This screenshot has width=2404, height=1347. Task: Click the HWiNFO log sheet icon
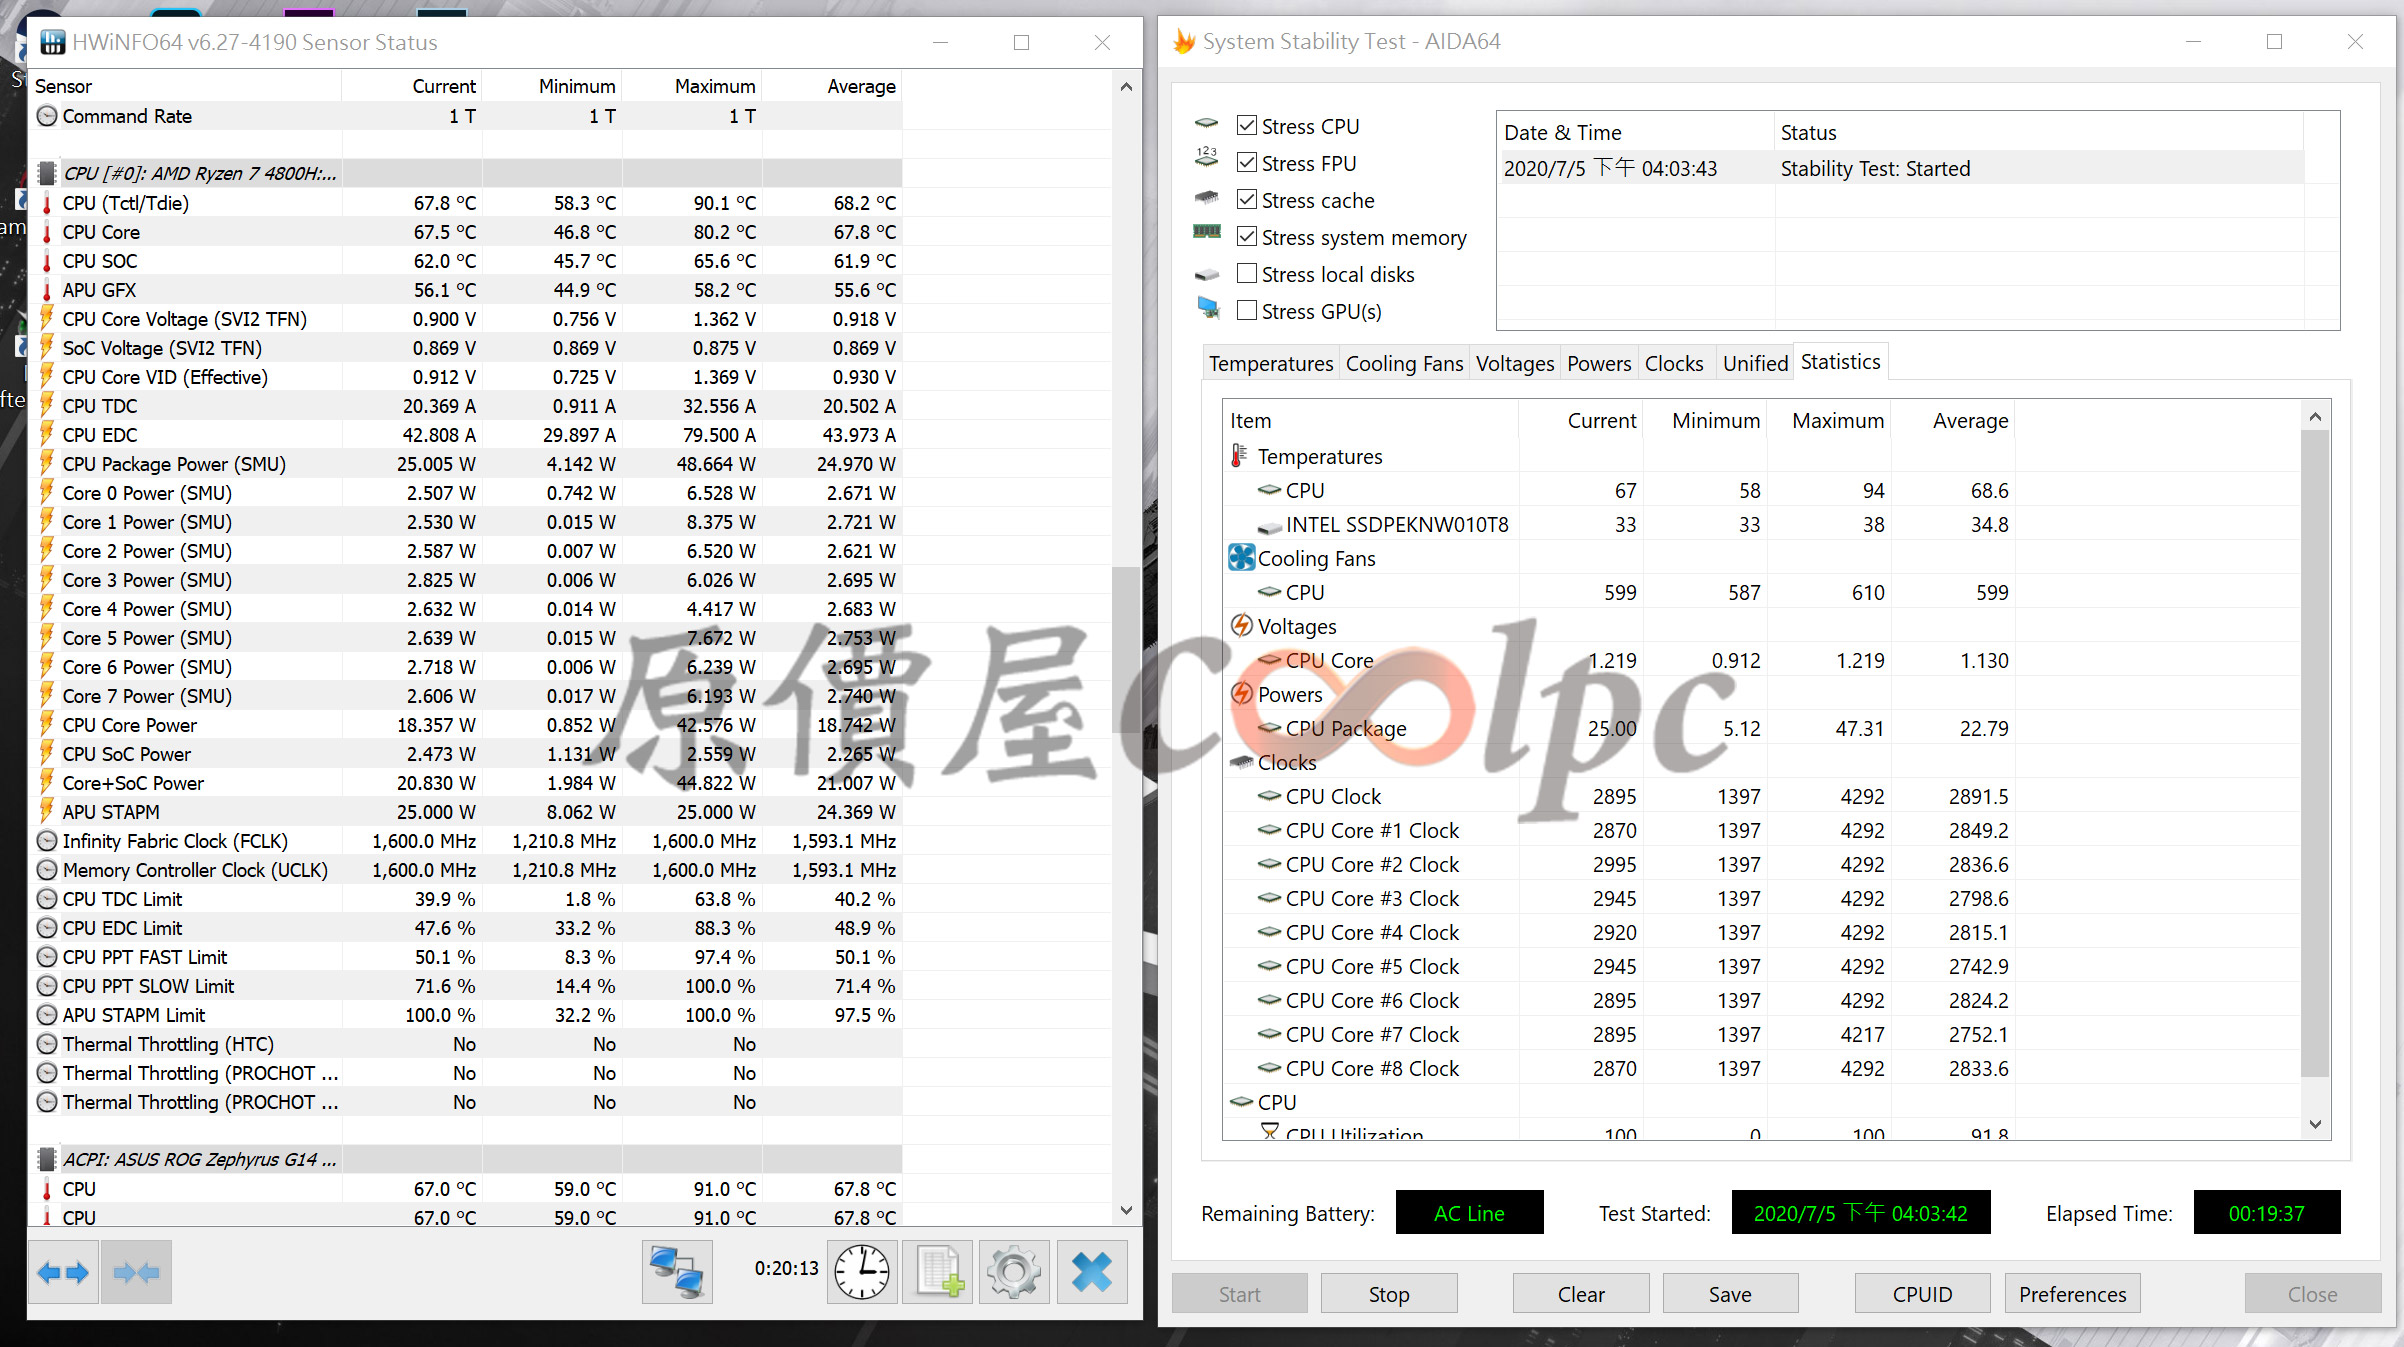[937, 1272]
